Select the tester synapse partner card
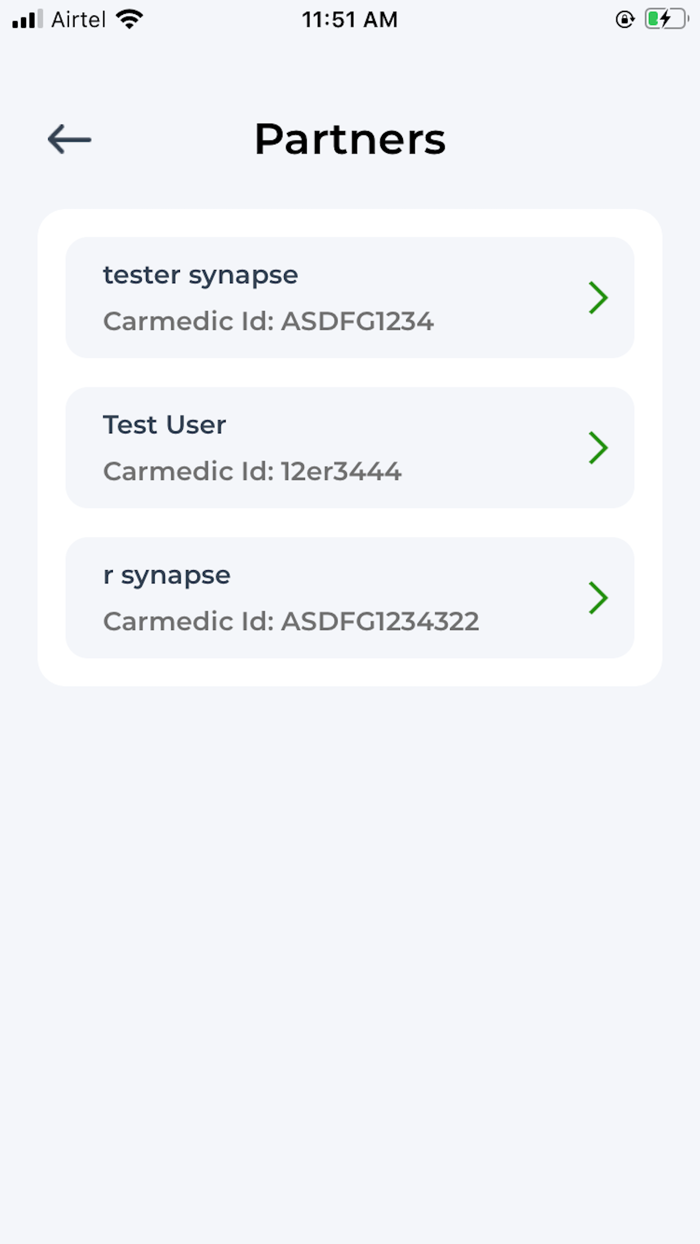The image size is (700, 1244). [x=349, y=297]
